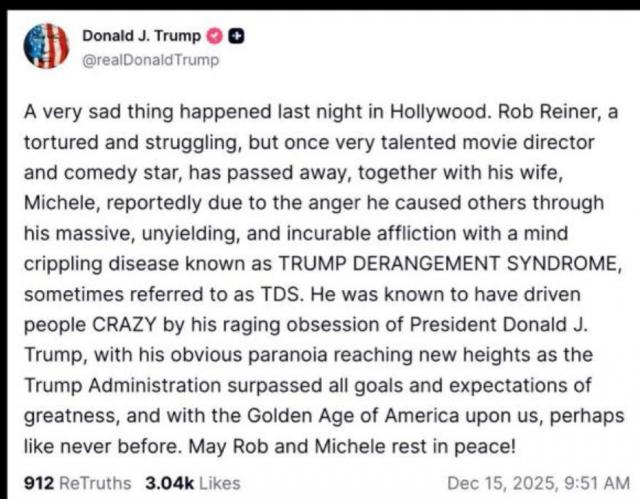The width and height of the screenshot is (640, 499).
Task: Click the profile avatar thumbnail
Action: point(47,45)
